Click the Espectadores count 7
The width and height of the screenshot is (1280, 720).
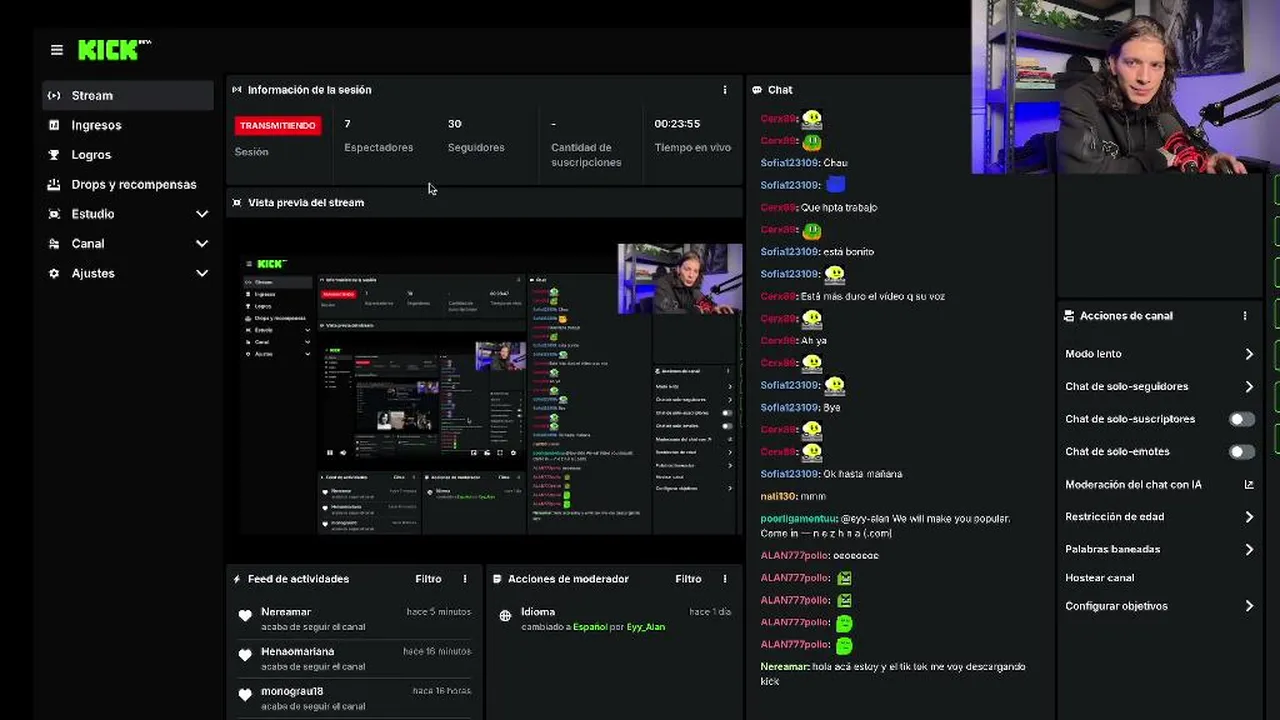tap(347, 124)
